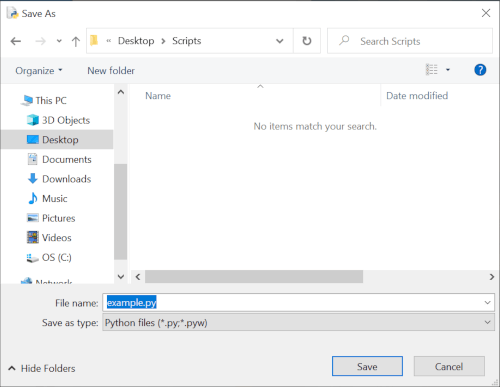Expand the address bar previous locations dropdown
This screenshot has height=387, width=500.
[280, 41]
